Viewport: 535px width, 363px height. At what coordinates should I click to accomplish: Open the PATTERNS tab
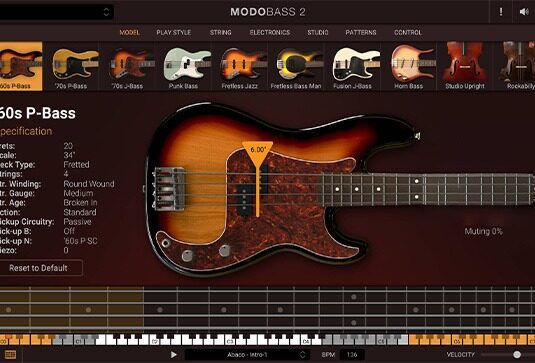(x=361, y=32)
